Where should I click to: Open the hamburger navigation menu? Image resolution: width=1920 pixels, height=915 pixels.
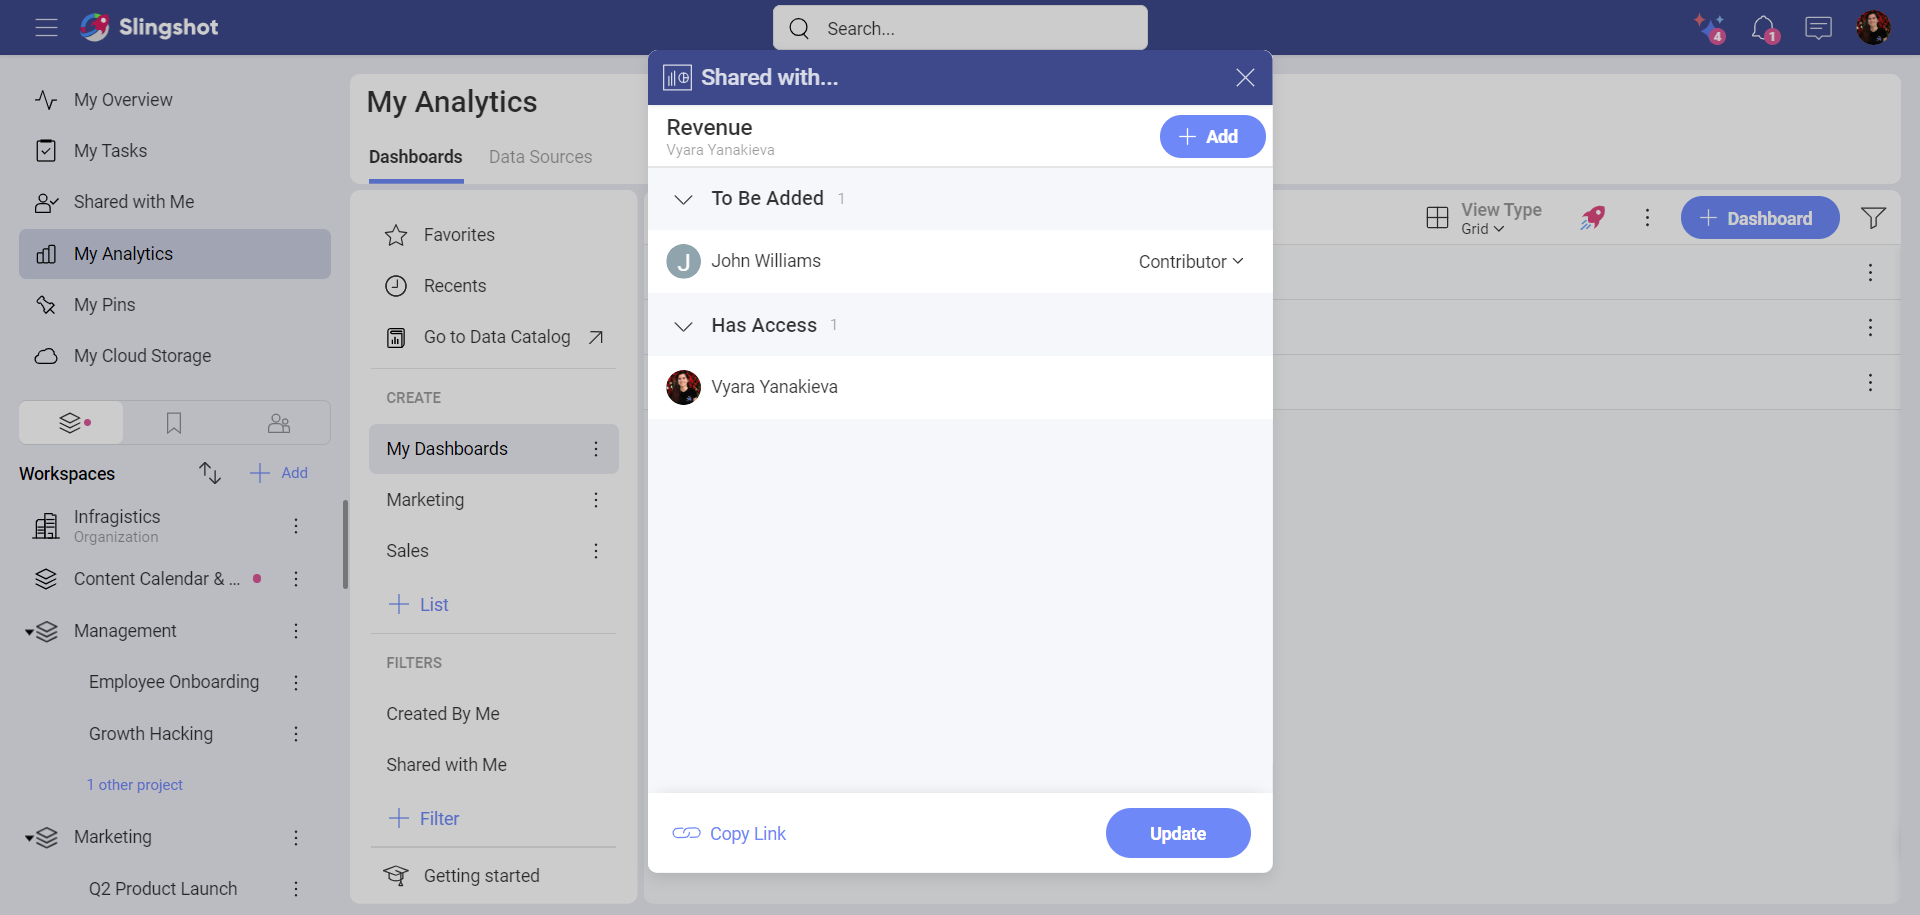click(46, 27)
